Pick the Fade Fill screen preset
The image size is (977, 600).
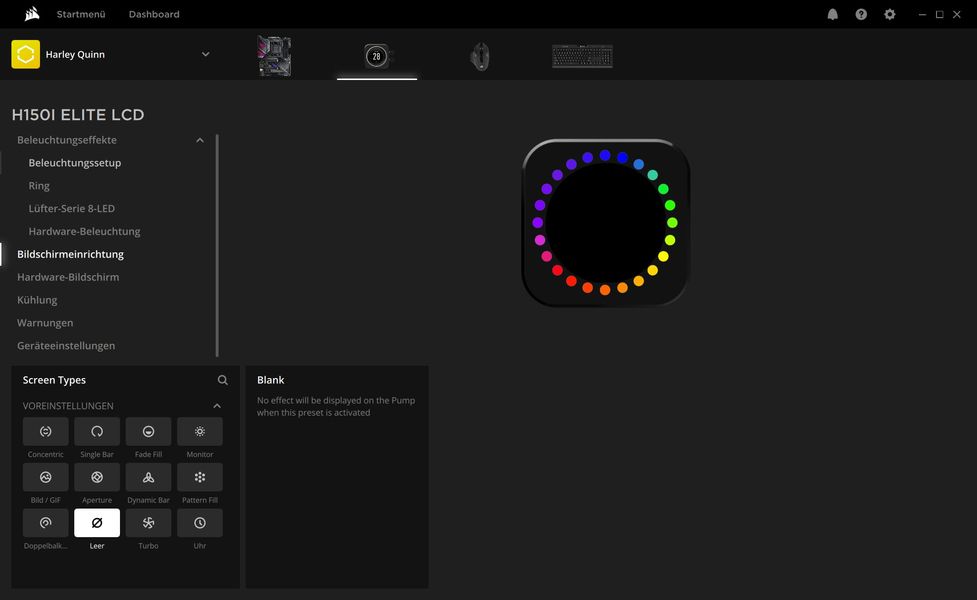click(148, 431)
